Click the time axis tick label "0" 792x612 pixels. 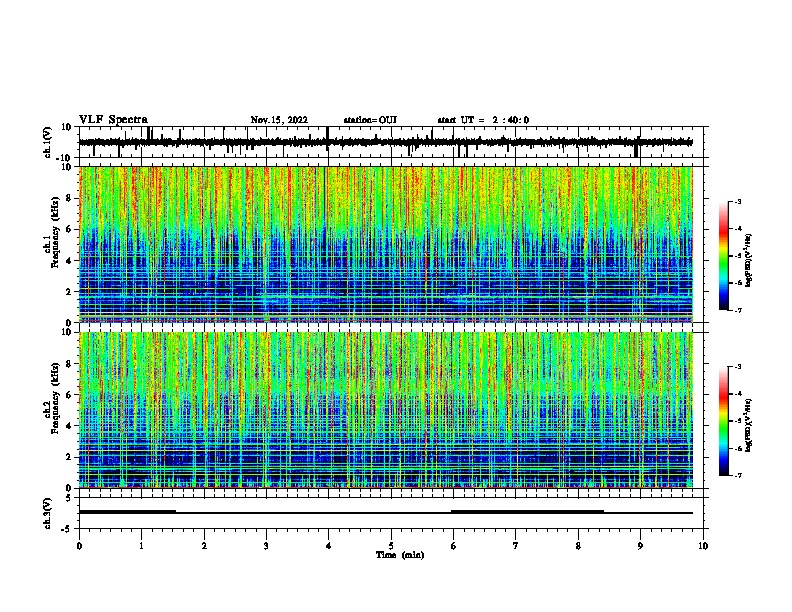79,546
